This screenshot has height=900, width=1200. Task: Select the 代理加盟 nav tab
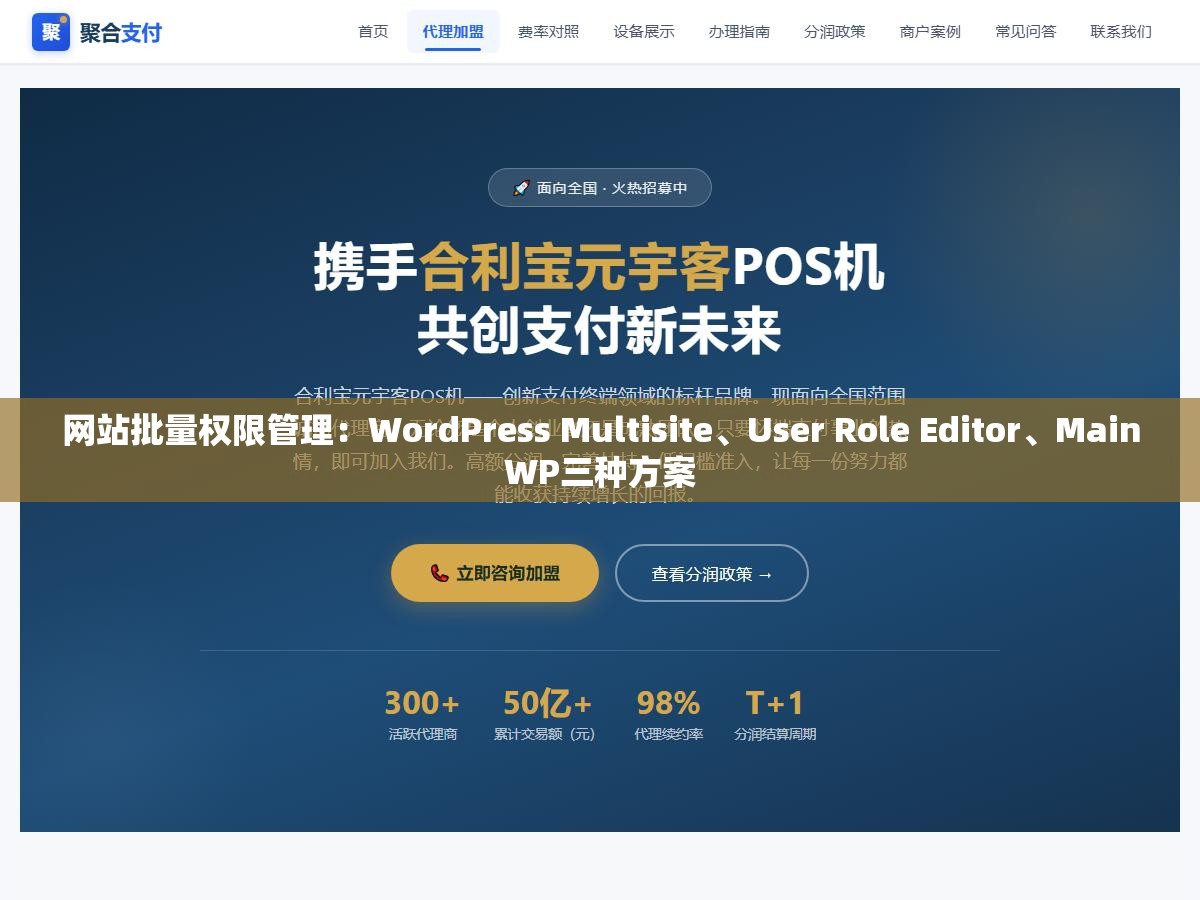tap(453, 32)
